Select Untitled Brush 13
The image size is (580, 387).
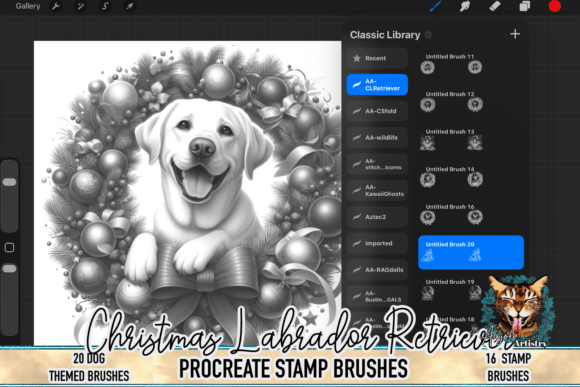[471, 139]
